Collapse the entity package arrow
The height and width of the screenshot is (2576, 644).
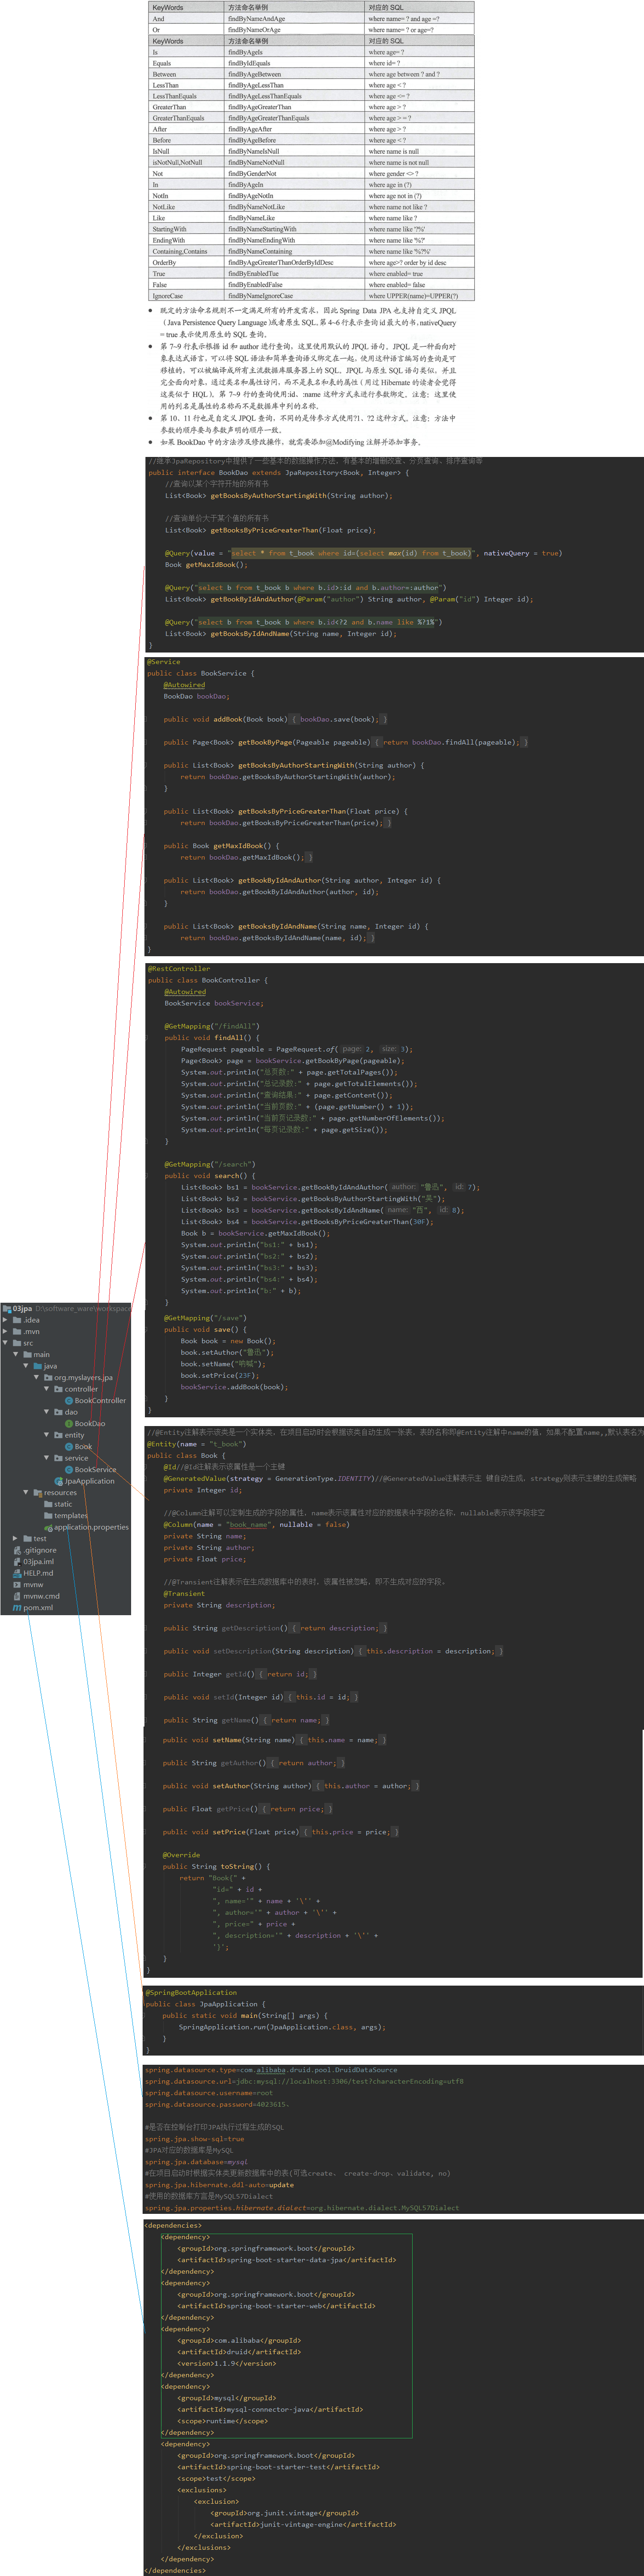click(x=46, y=1435)
